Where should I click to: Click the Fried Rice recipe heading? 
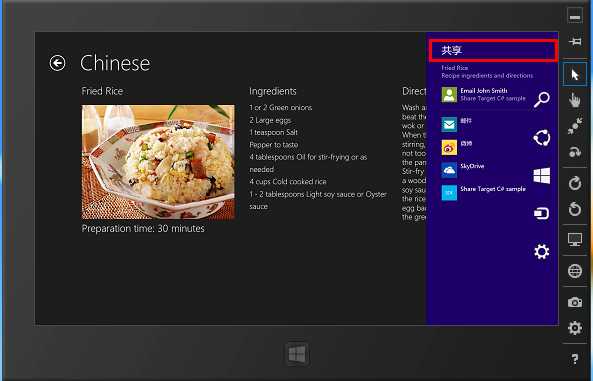pos(102,91)
